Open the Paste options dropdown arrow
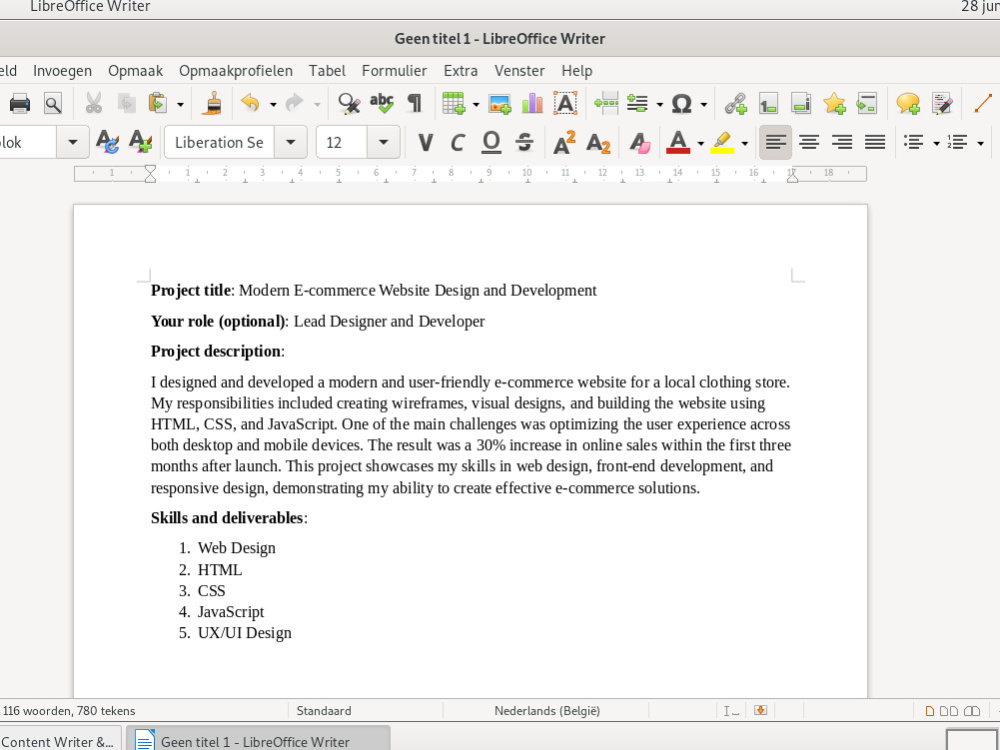Image resolution: width=1000 pixels, height=750 pixels. [180, 105]
